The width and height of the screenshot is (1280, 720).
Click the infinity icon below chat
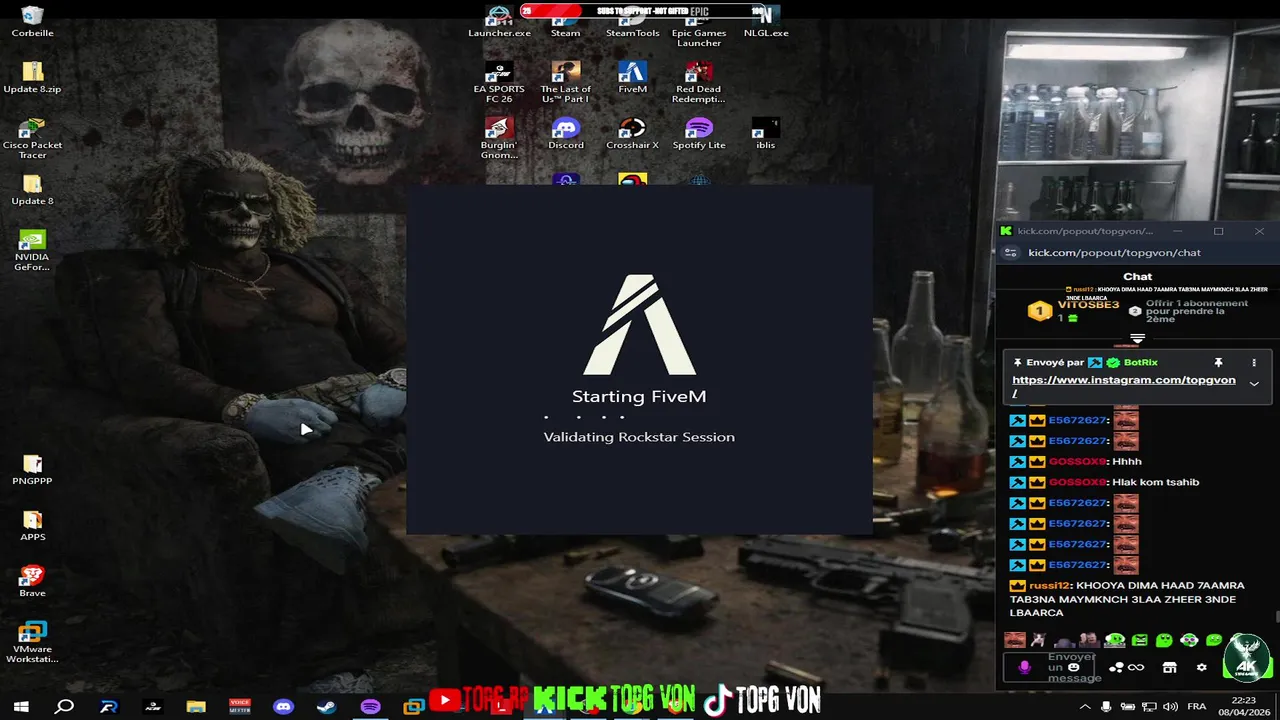1136,667
